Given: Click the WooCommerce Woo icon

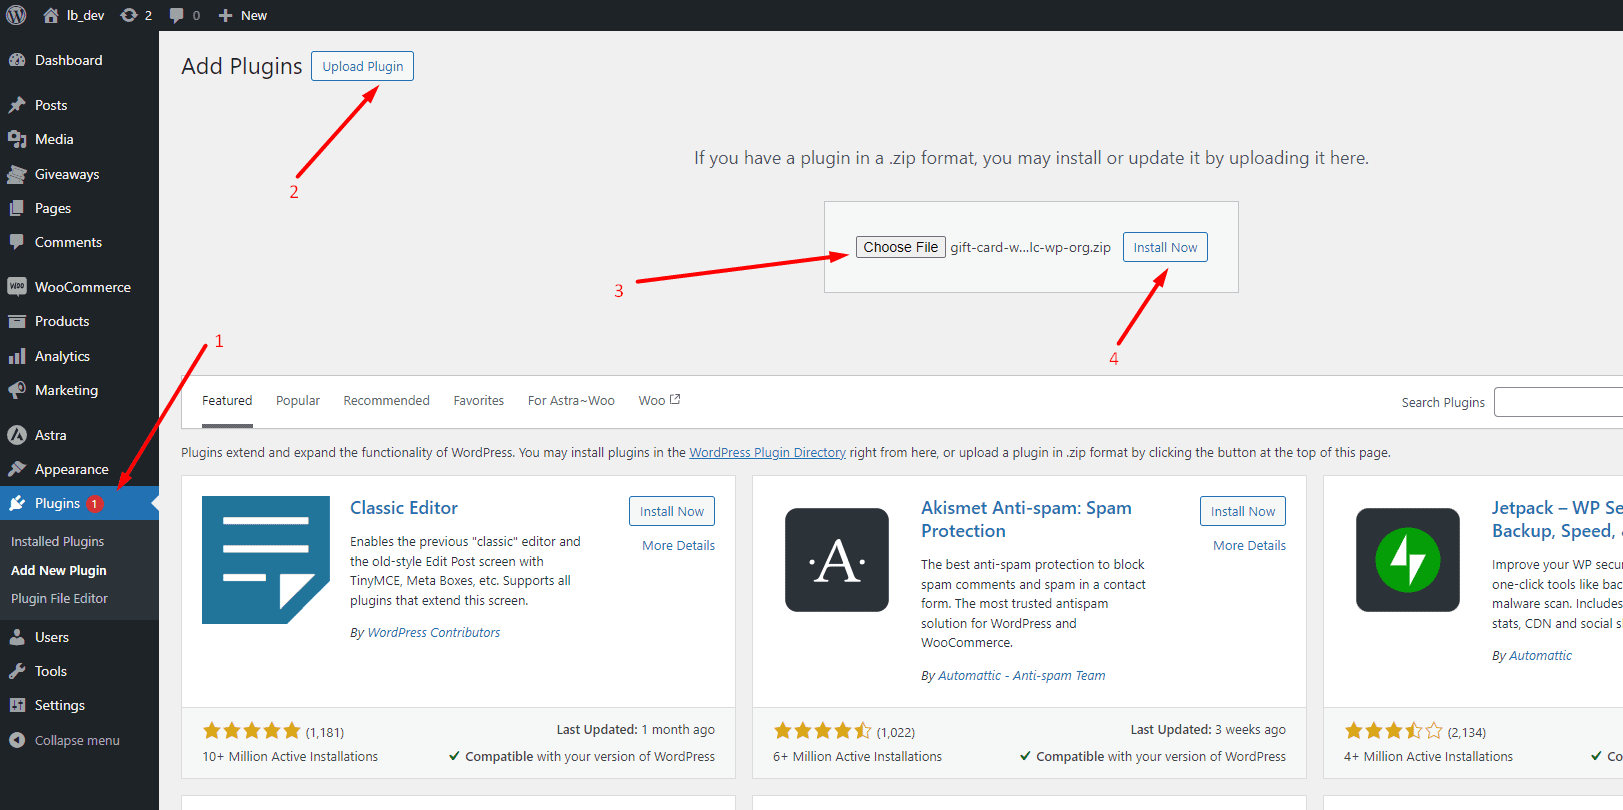Looking at the screenshot, I should (x=17, y=287).
